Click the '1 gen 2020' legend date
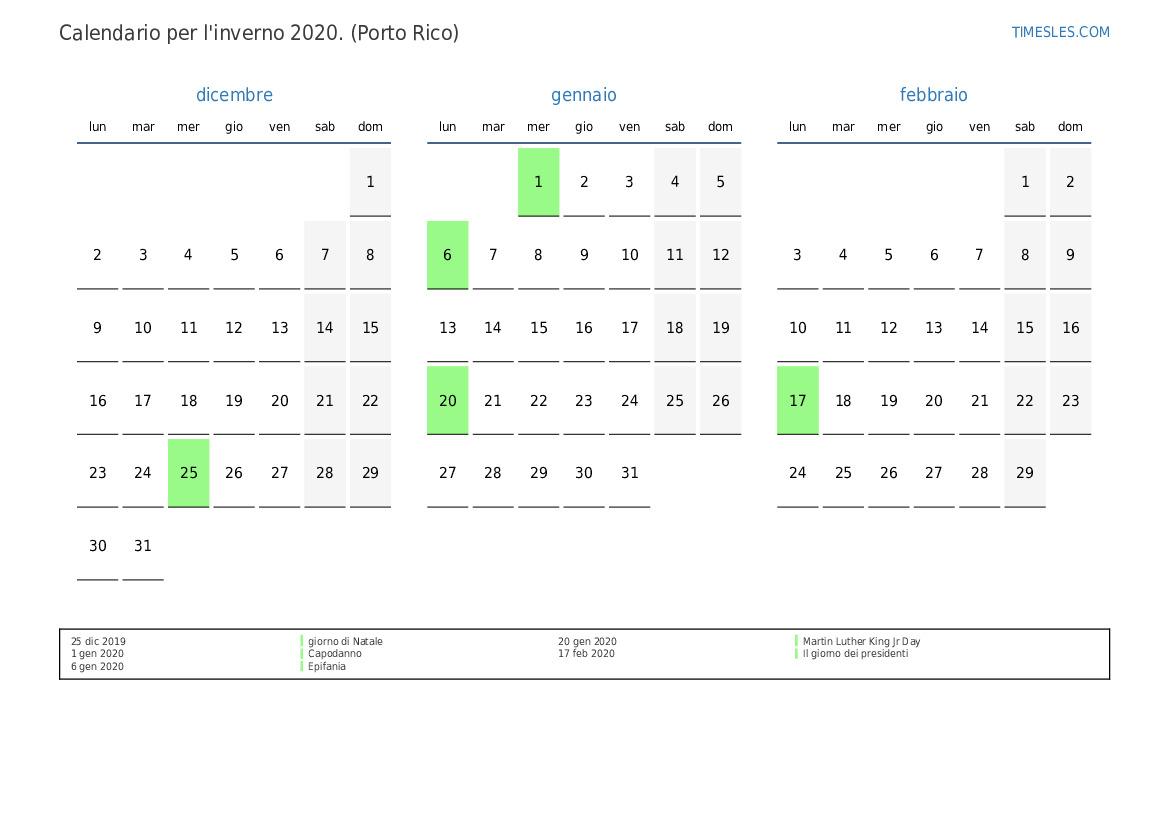1169x827 pixels. pyautogui.click(x=97, y=653)
